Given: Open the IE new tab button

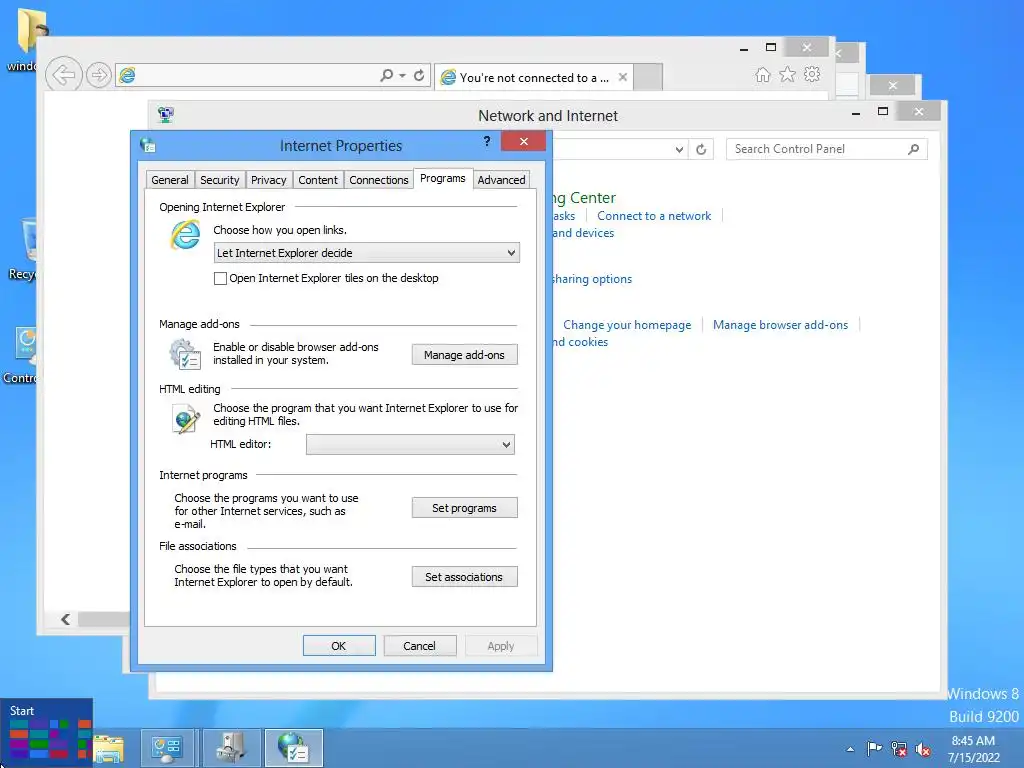Looking at the screenshot, I should click(x=648, y=77).
